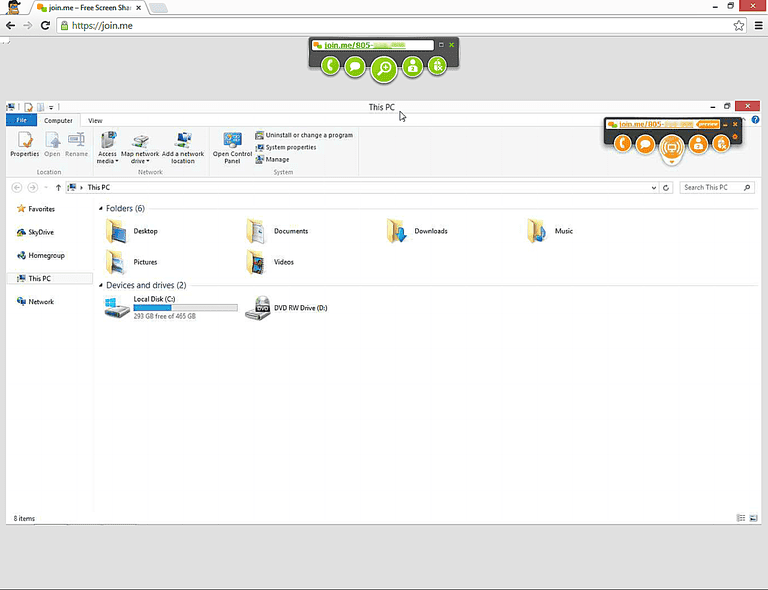This screenshot has height=590, width=768.
Task: Select the Local Disk (C:) drive
Action: click(x=170, y=307)
